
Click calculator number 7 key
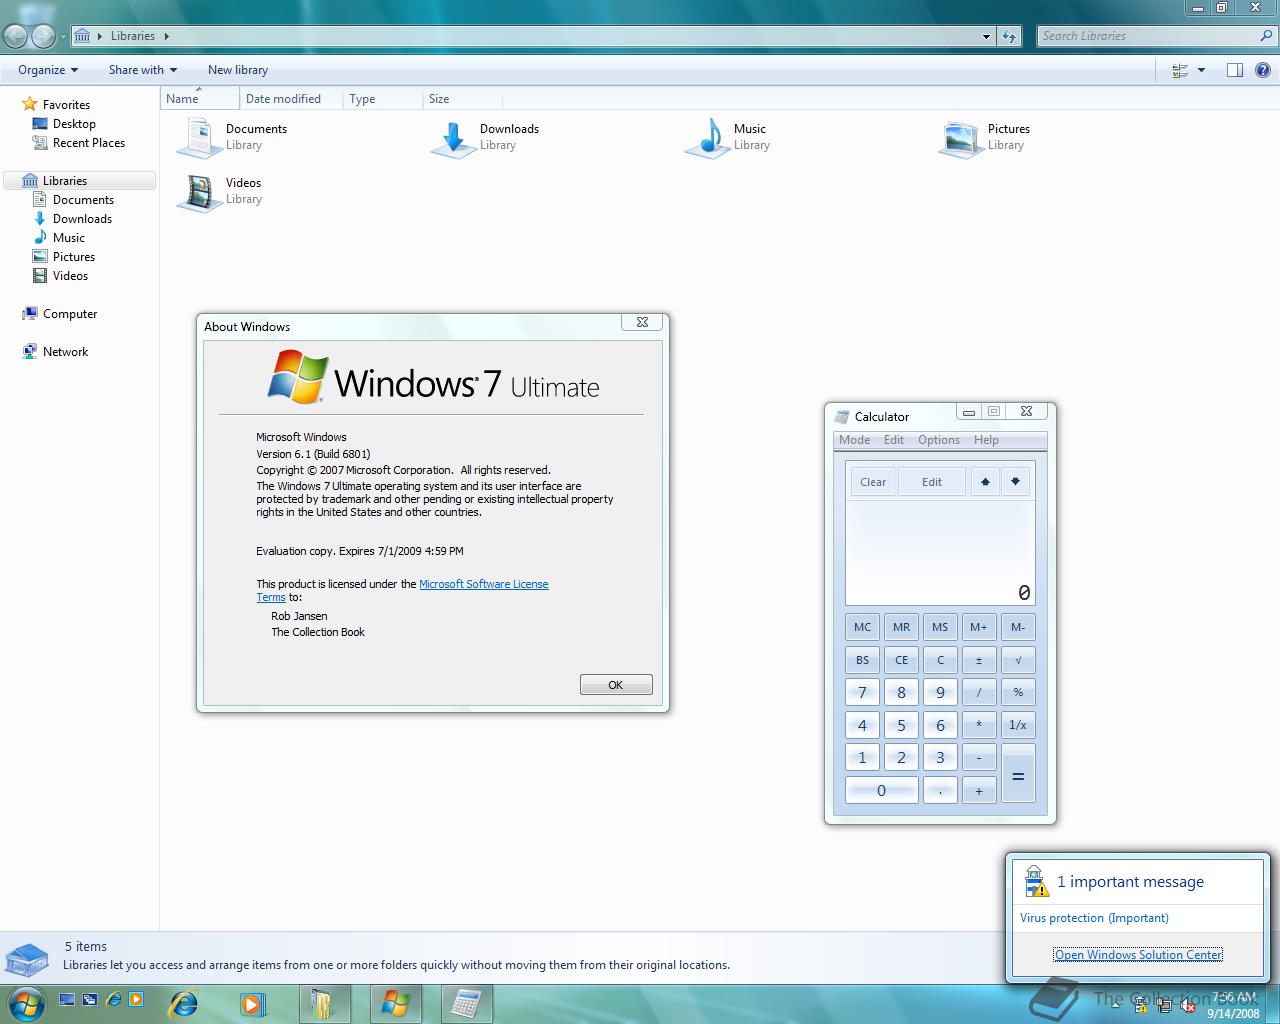point(862,692)
